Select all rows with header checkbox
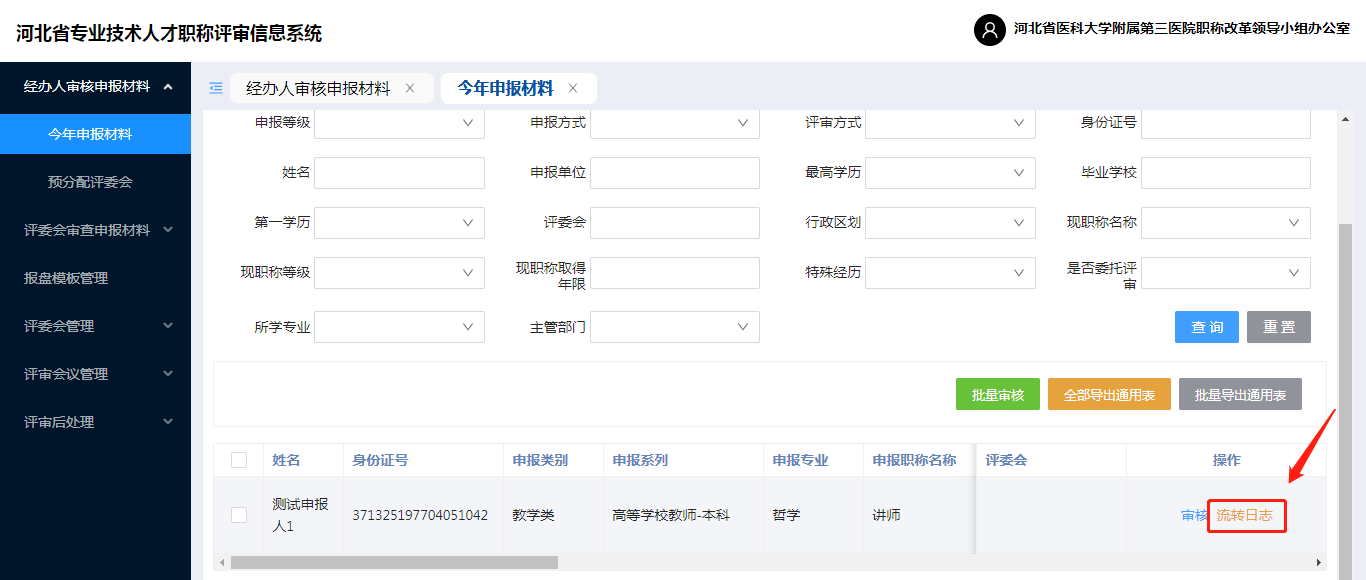Image resolution: width=1366 pixels, height=580 pixels. pyautogui.click(x=239, y=460)
